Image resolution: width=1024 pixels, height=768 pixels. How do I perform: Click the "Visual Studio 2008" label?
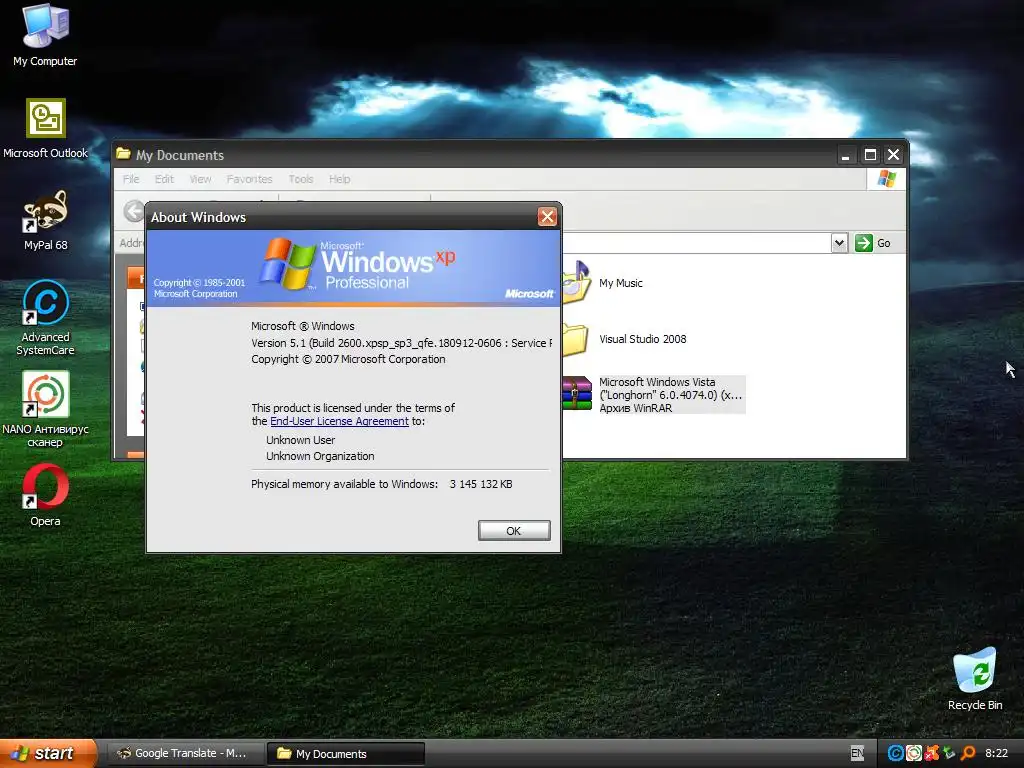pos(643,339)
